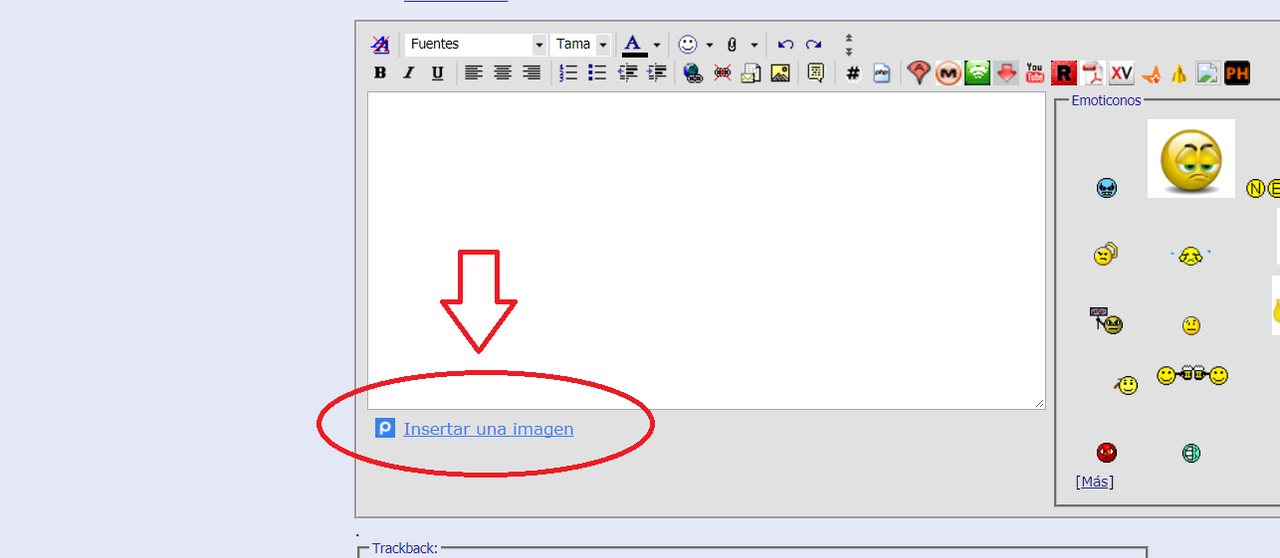Click the red down arrow icon
This screenshot has width=1280, height=558.
pyautogui.click(x=1006, y=73)
